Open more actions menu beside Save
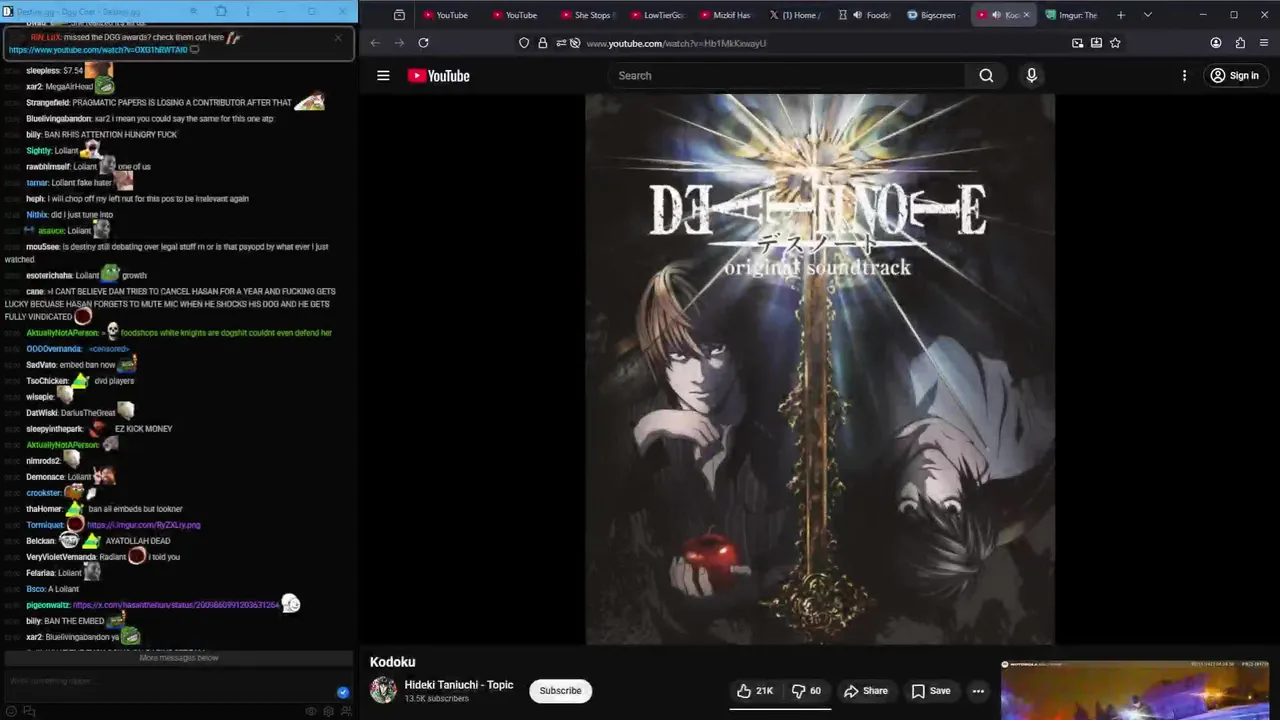Screen dimensions: 1280x720 tap(978, 691)
